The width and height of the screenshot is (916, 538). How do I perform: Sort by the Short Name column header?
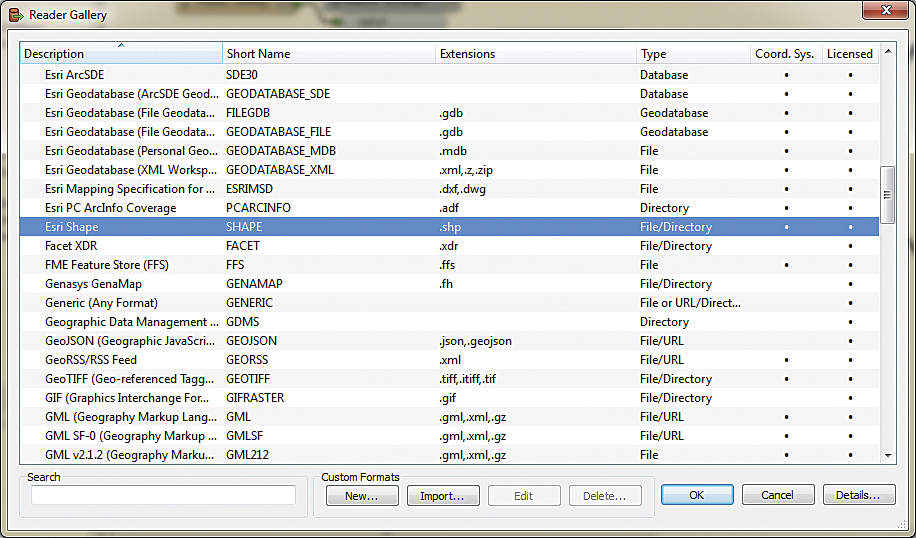point(328,53)
